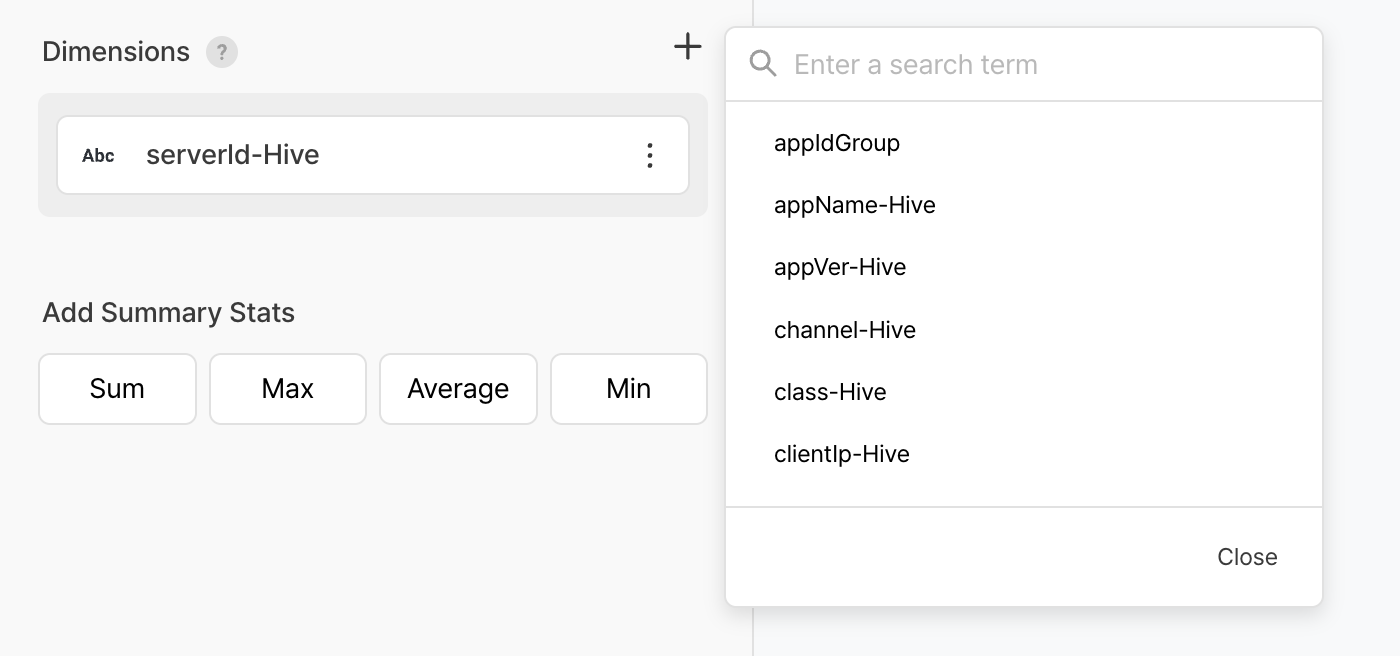
Task: Pick the appVer-Hive option
Action: click(x=840, y=267)
